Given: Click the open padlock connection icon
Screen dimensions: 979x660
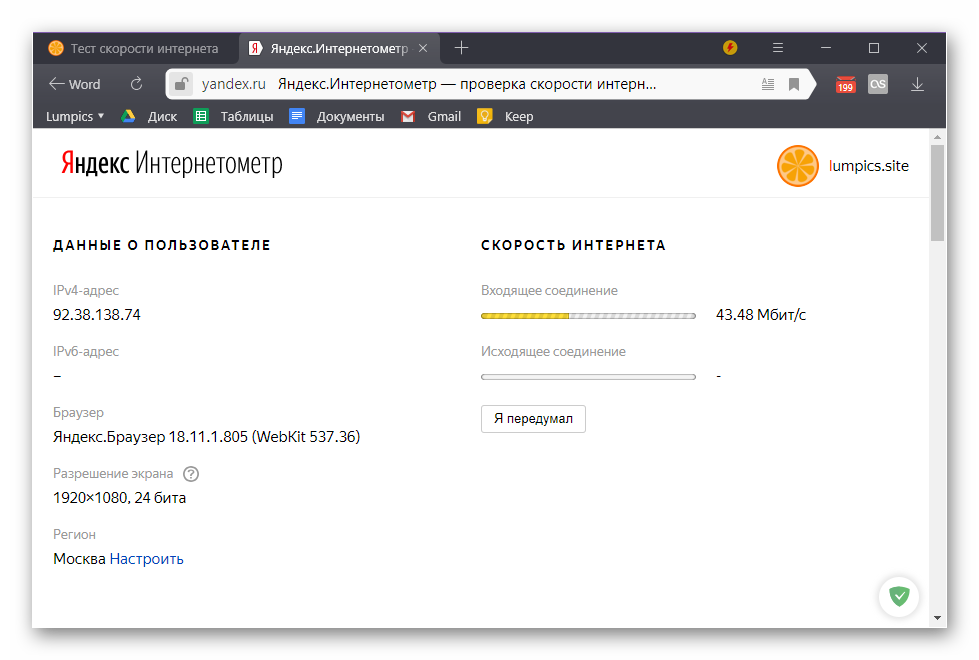Looking at the screenshot, I should pyautogui.click(x=181, y=84).
